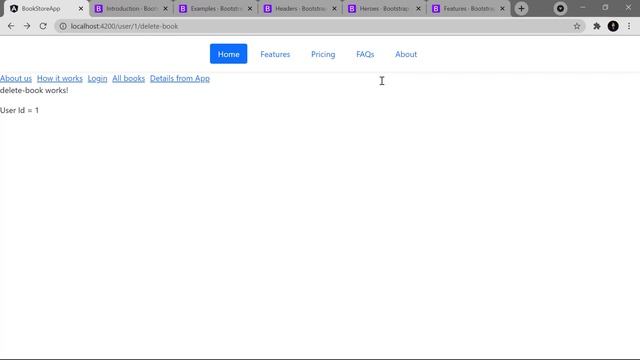Open the Chrome three-dot menu

[629, 26]
